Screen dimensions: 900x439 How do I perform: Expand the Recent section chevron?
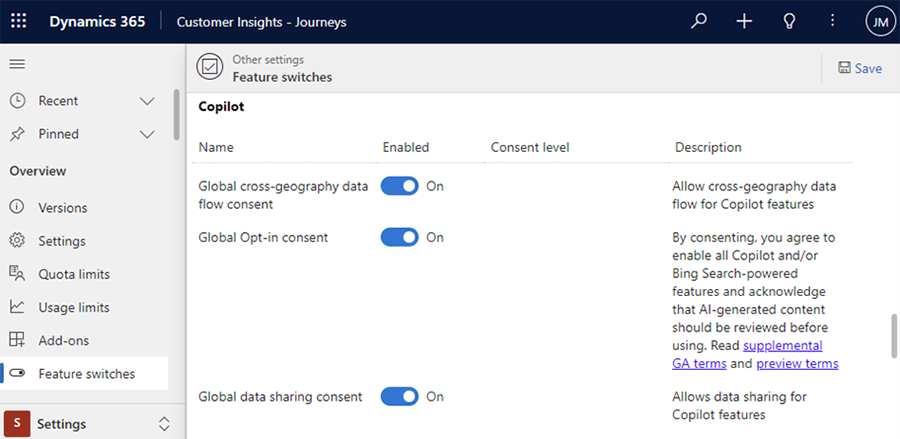[x=147, y=101]
